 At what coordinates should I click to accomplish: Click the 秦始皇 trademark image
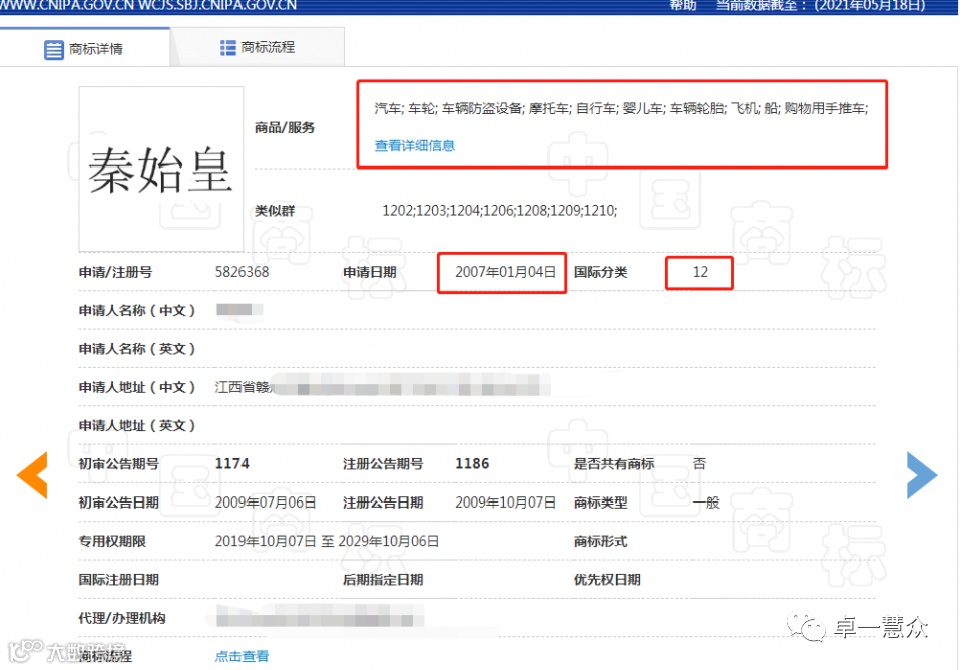point(161,169)
